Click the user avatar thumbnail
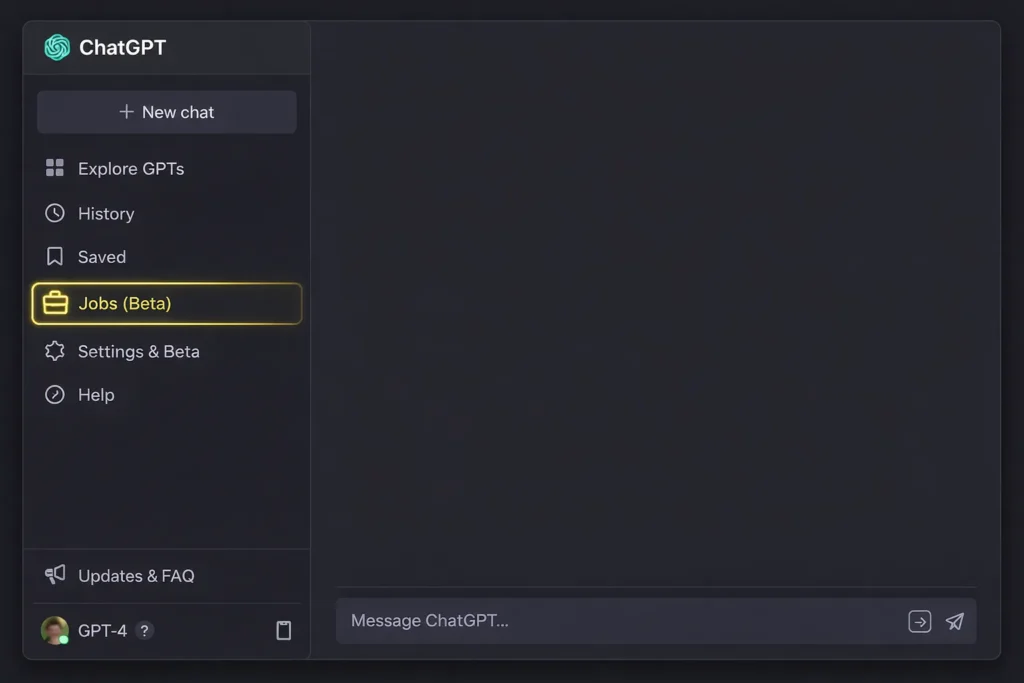The height and width of the screenshot is (683, 1024). (55, 630)
